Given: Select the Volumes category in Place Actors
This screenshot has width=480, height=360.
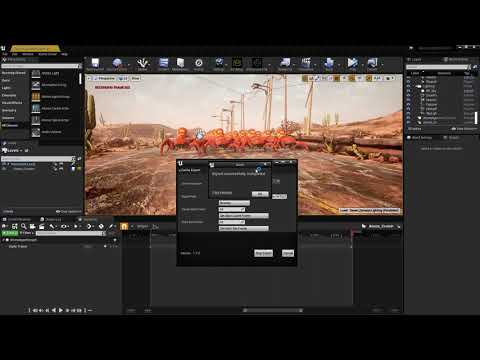Looking at the screenshot, I should (8, 118).
